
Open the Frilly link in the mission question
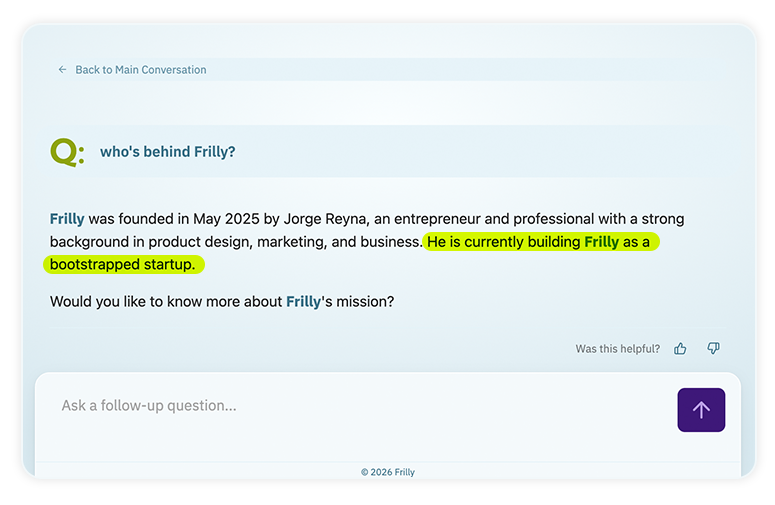303,301
